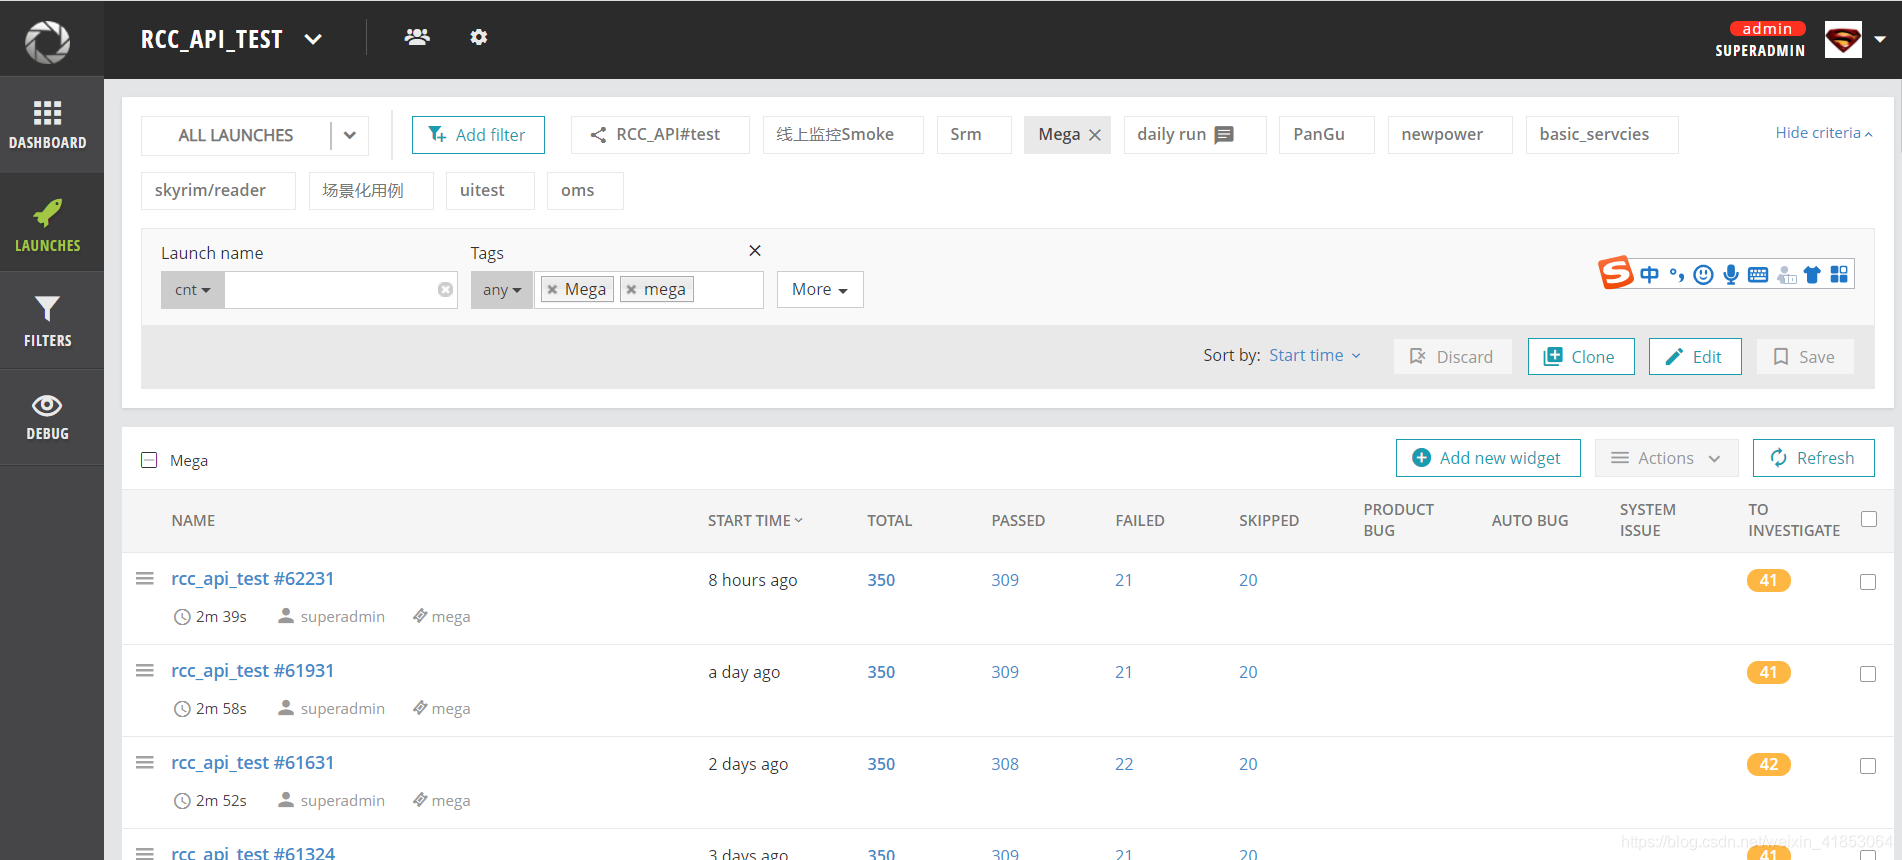Click Sogou input method S logo
Screen dimensions: 1902x860
(x=1615, y=272)
